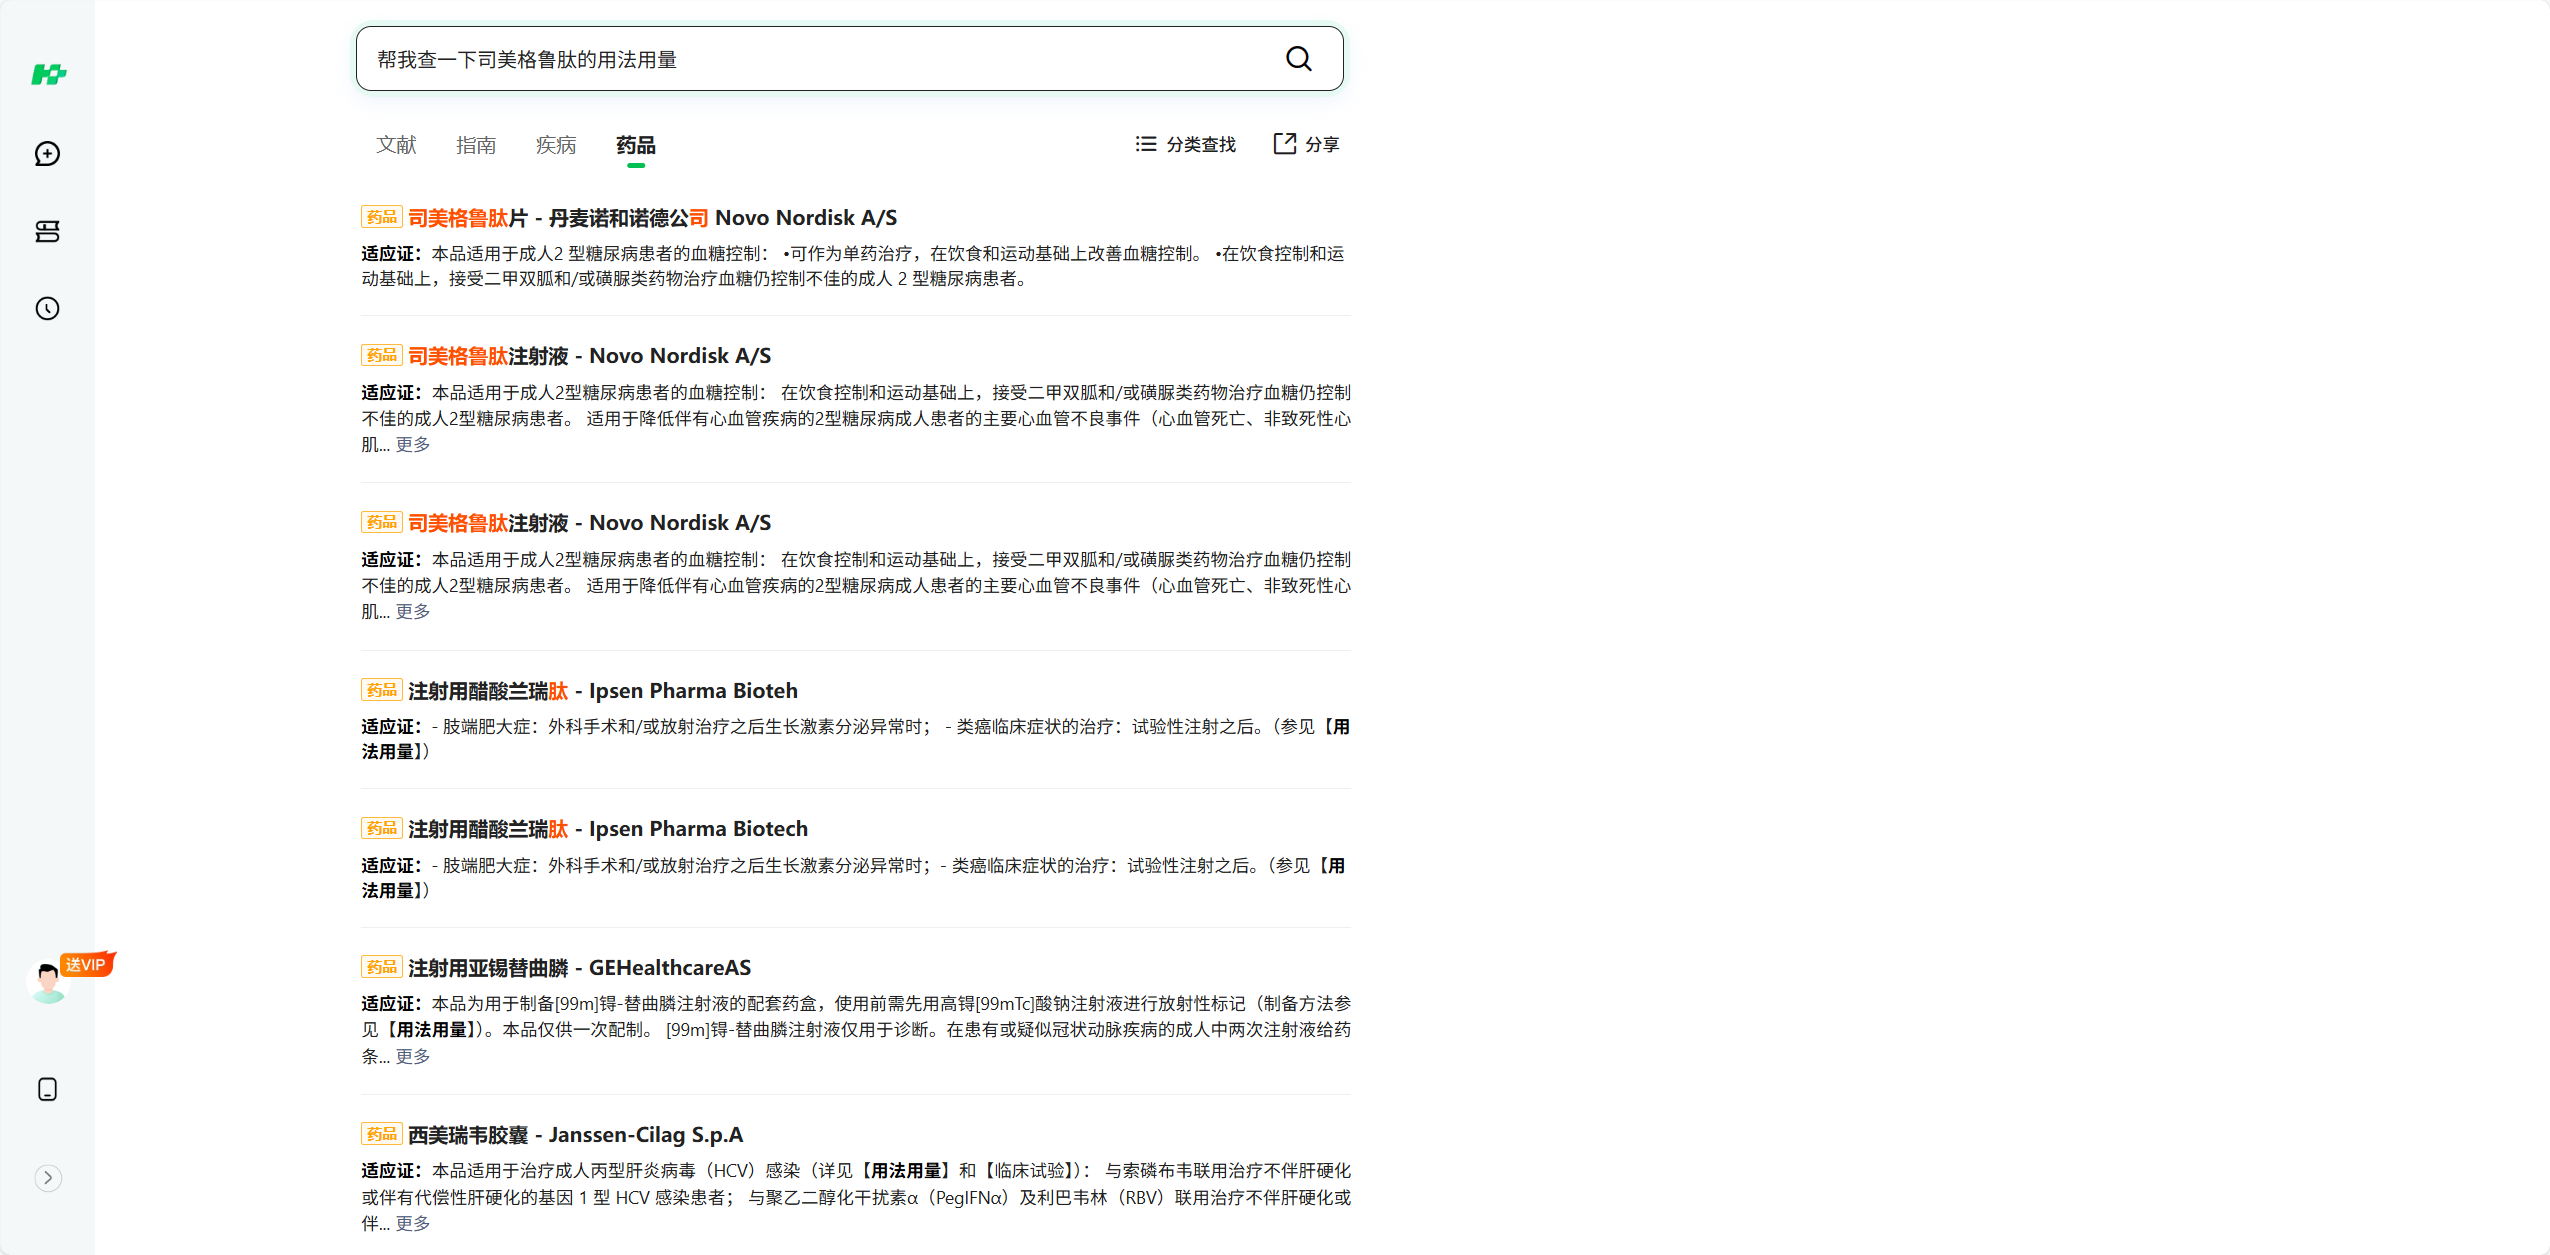Screen dimensions: 2550x1255
Task: Expand 更多 in 西美瑞韦胶囊 result
Action: [x=412, y=1223]
